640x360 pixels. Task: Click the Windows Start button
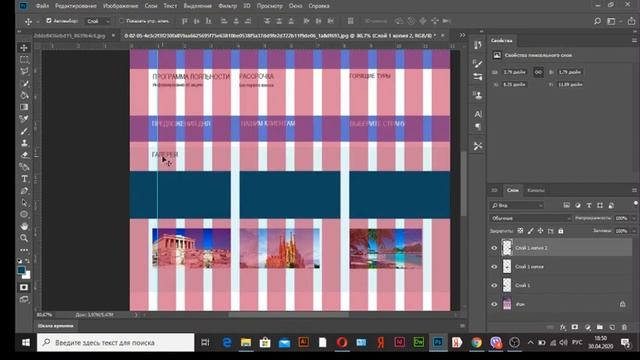(26, 342)
